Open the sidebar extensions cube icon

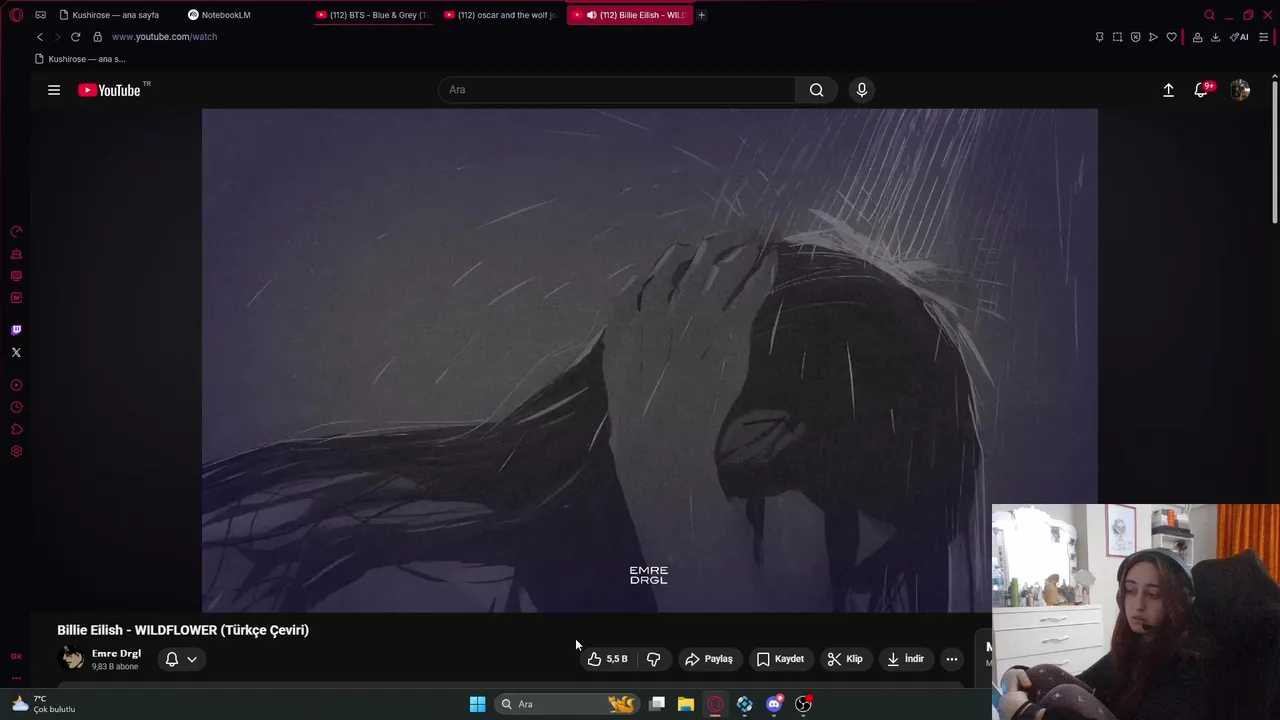pyautogui.click(x=16, y=429)
